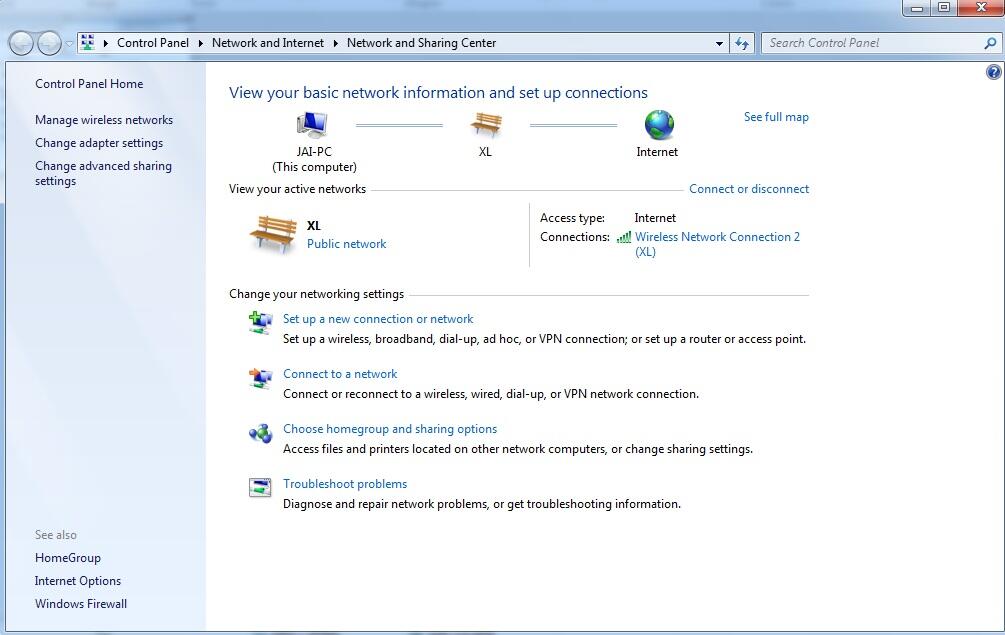Click the Access type Internet value
1005x635 pixels.
pyautogui.click(x=655, y=218)
